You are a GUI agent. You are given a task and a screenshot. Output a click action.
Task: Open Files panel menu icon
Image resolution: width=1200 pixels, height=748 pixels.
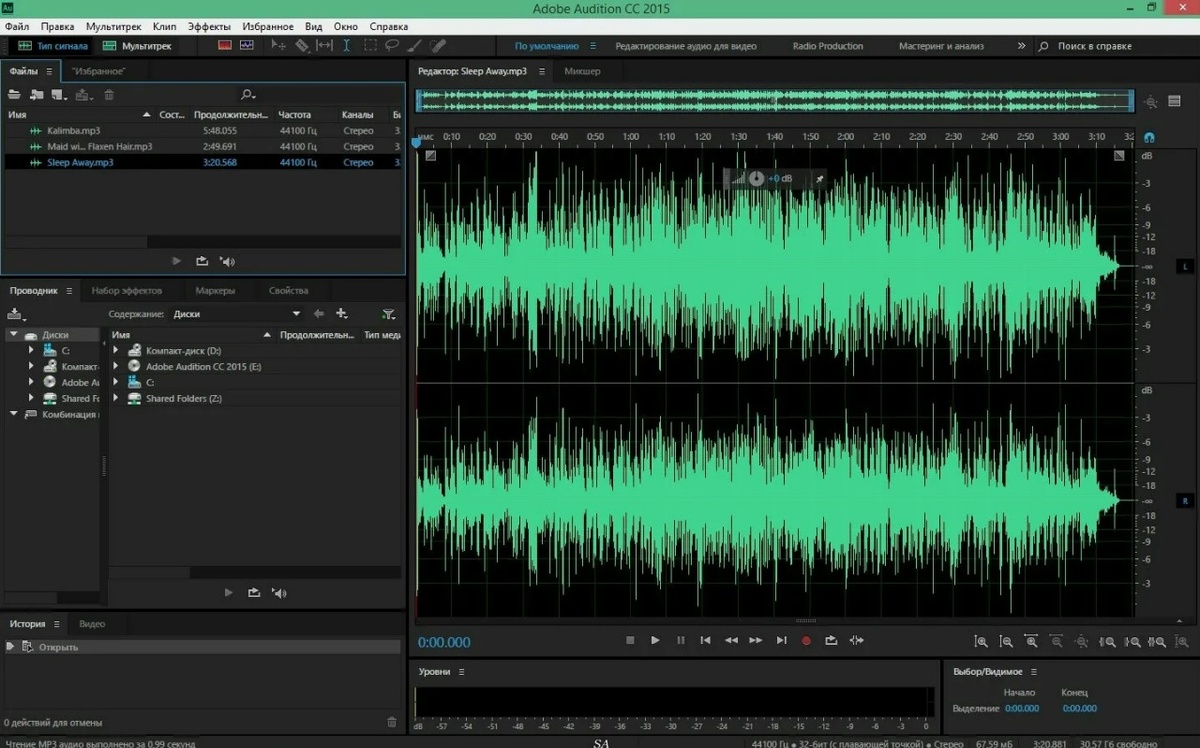49,71
